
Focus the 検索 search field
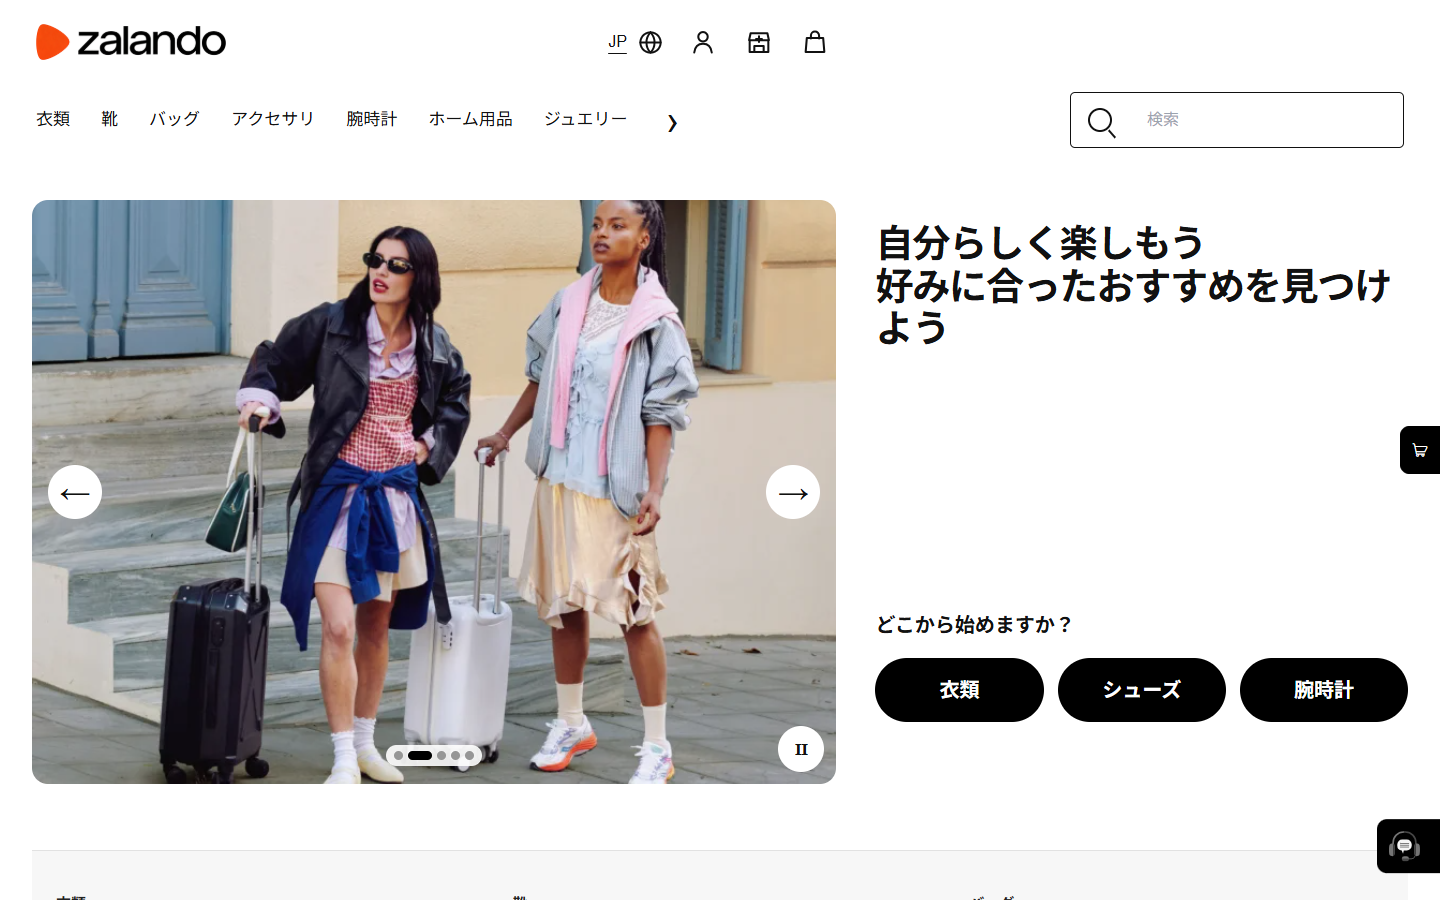(x=1237, y=120)
